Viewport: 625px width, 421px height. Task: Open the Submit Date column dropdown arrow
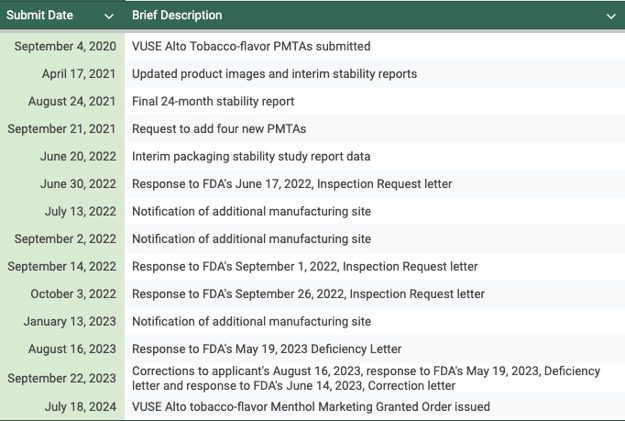(x=109, y=16)
